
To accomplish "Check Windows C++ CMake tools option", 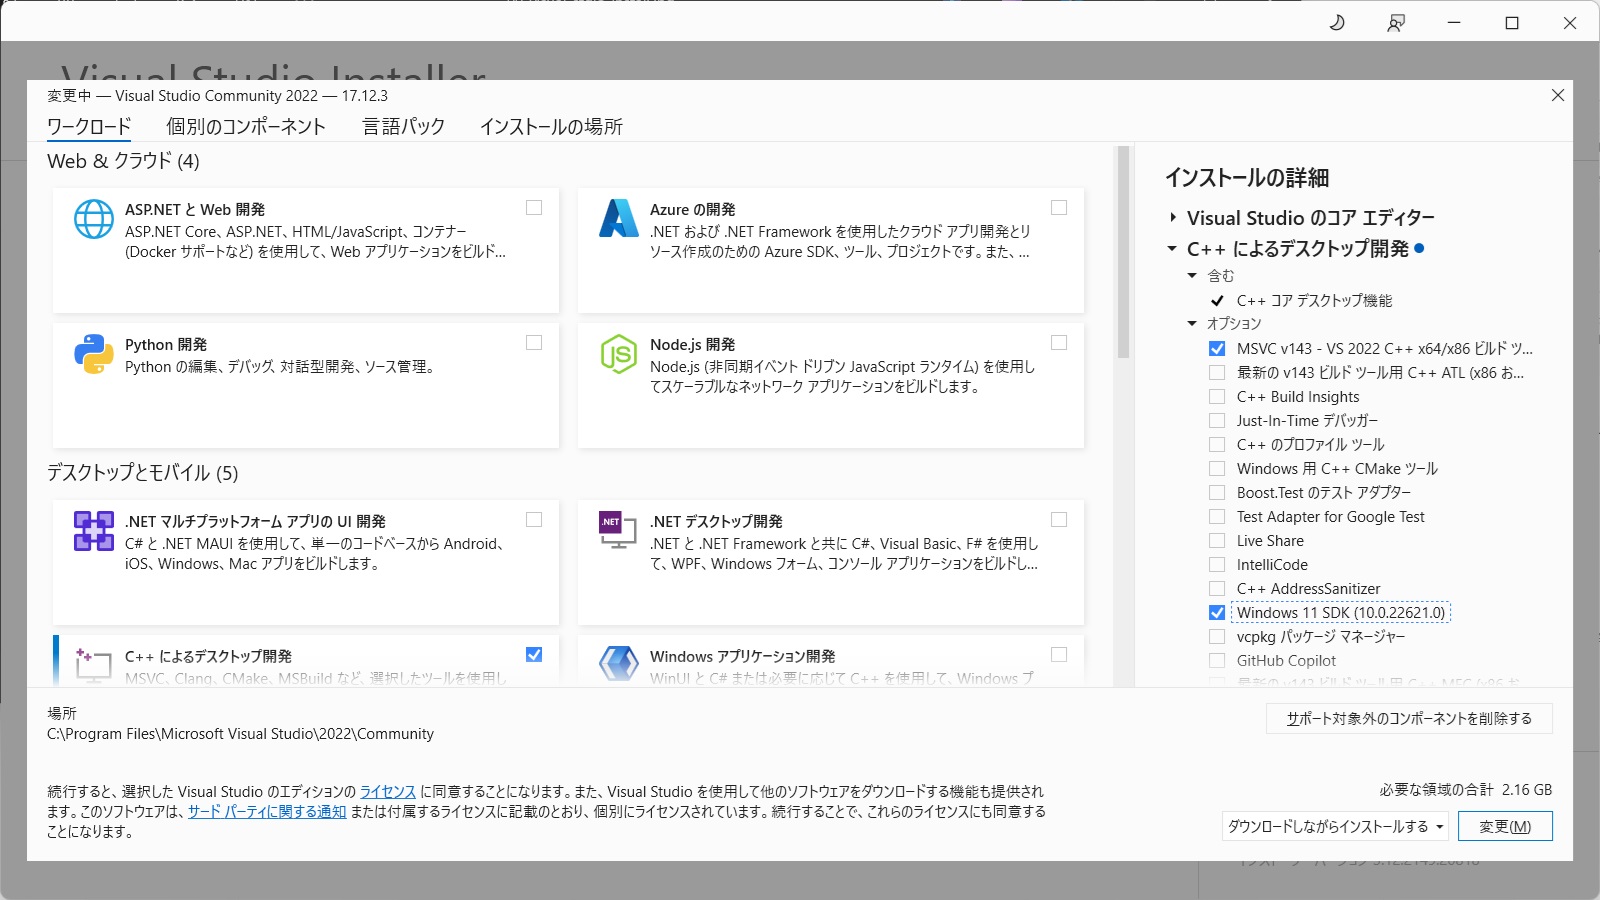I will [1217, 469].
